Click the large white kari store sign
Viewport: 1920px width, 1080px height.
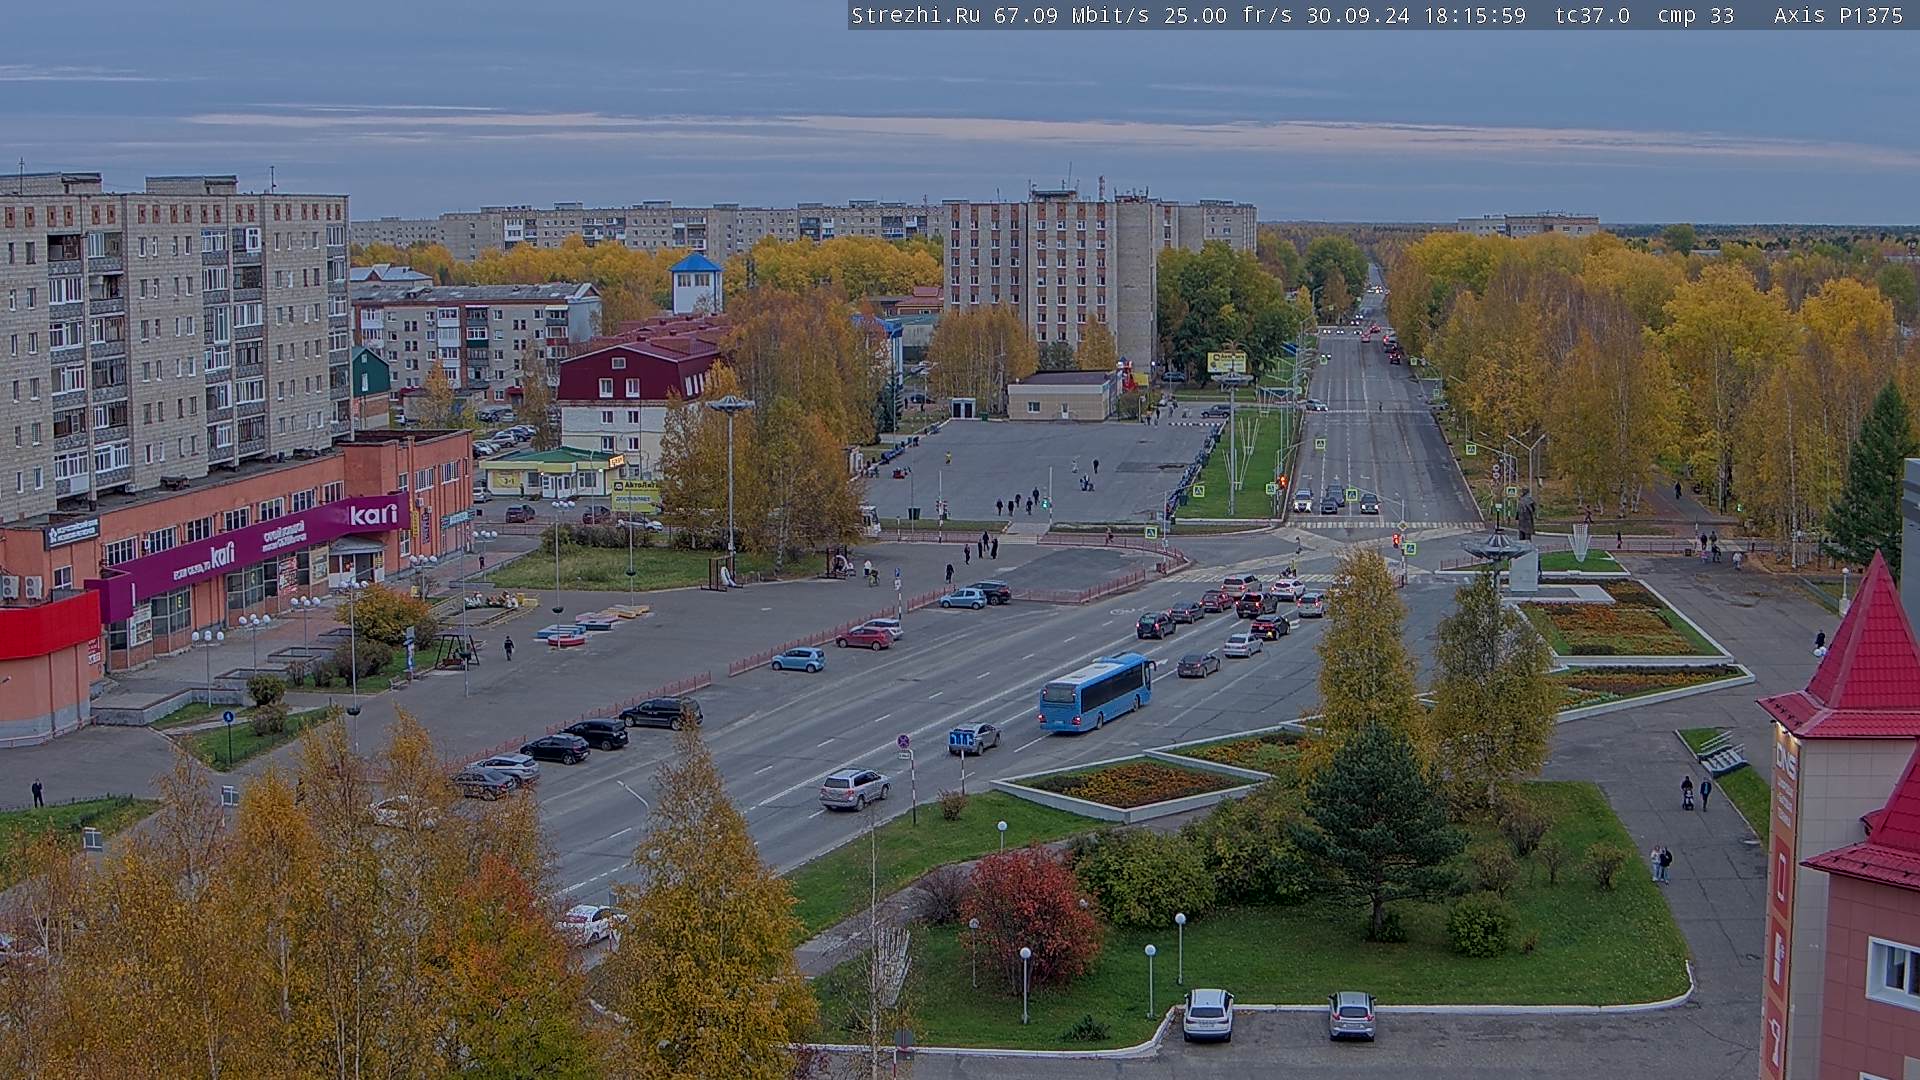373,515
